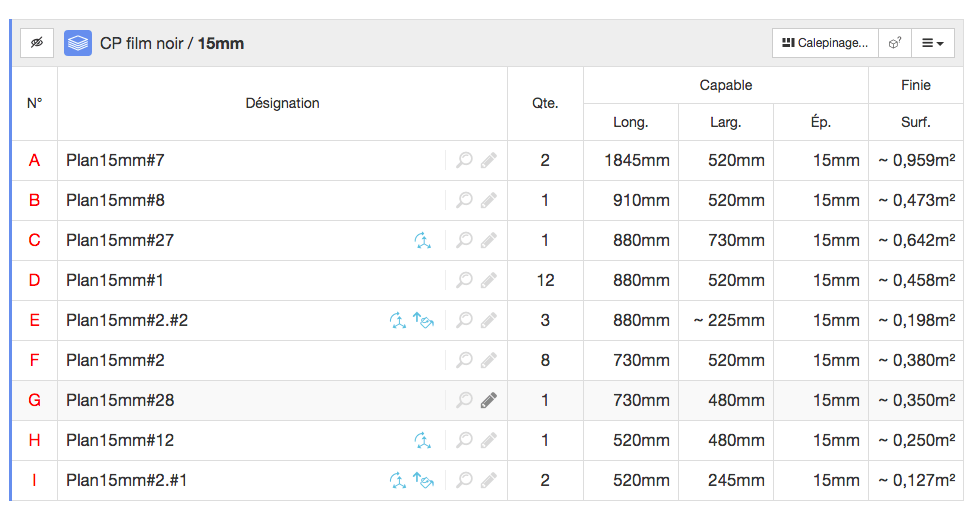
Task: Click the Surf. column header
Action: point(916,122)
